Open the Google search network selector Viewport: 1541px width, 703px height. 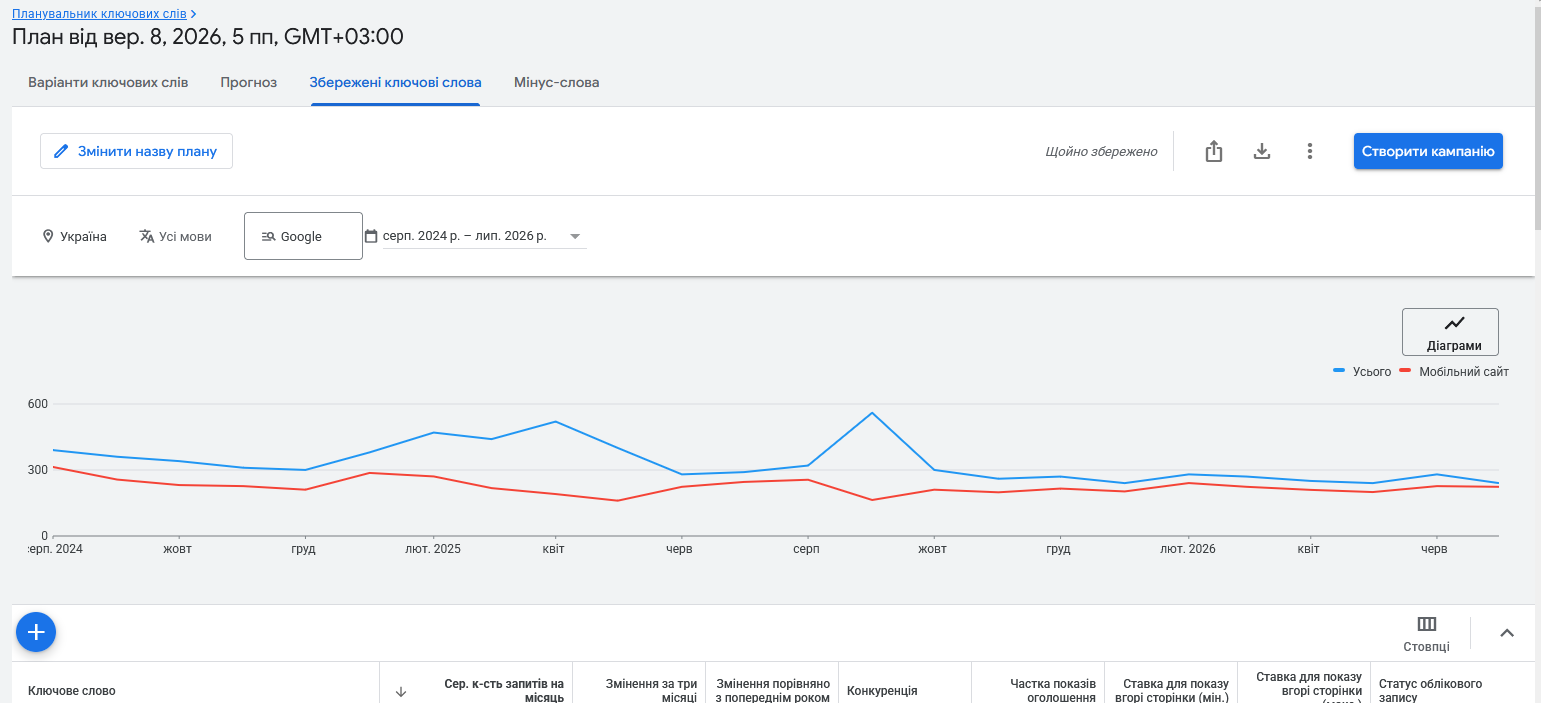point(303,236)
